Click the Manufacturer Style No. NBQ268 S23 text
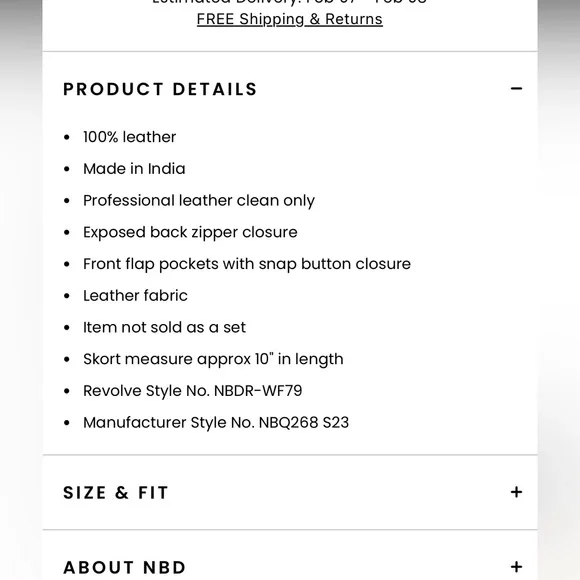The height and width of the screenshot is (580, 580). (x=216, y=423)
